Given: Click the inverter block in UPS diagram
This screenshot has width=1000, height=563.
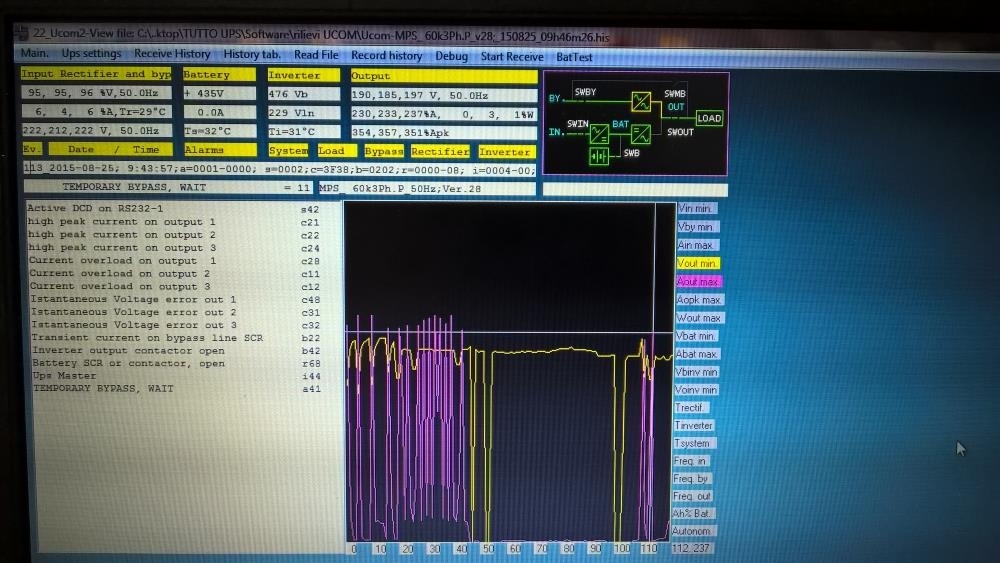Looking at the screenshot, I should click(641, 134).
